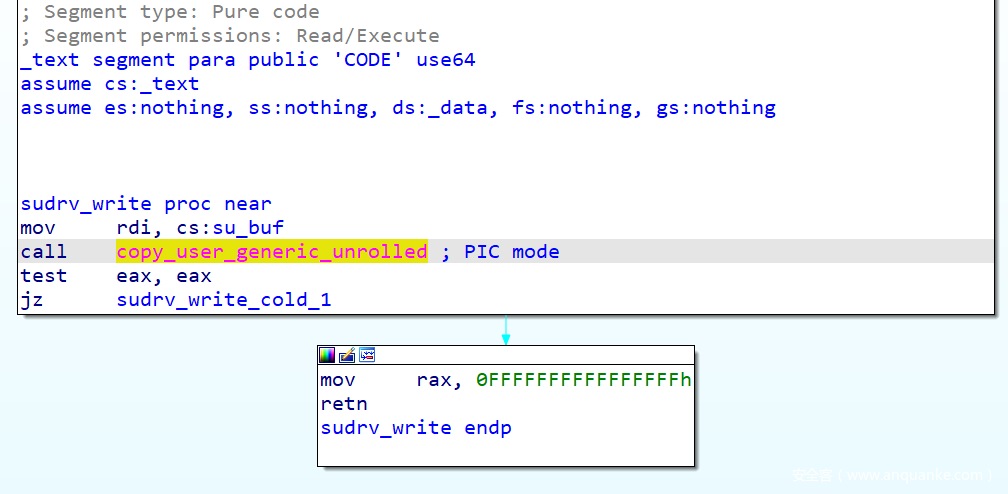Click the 'Segment type: Pure code' comment

click(x=170, y=12)
